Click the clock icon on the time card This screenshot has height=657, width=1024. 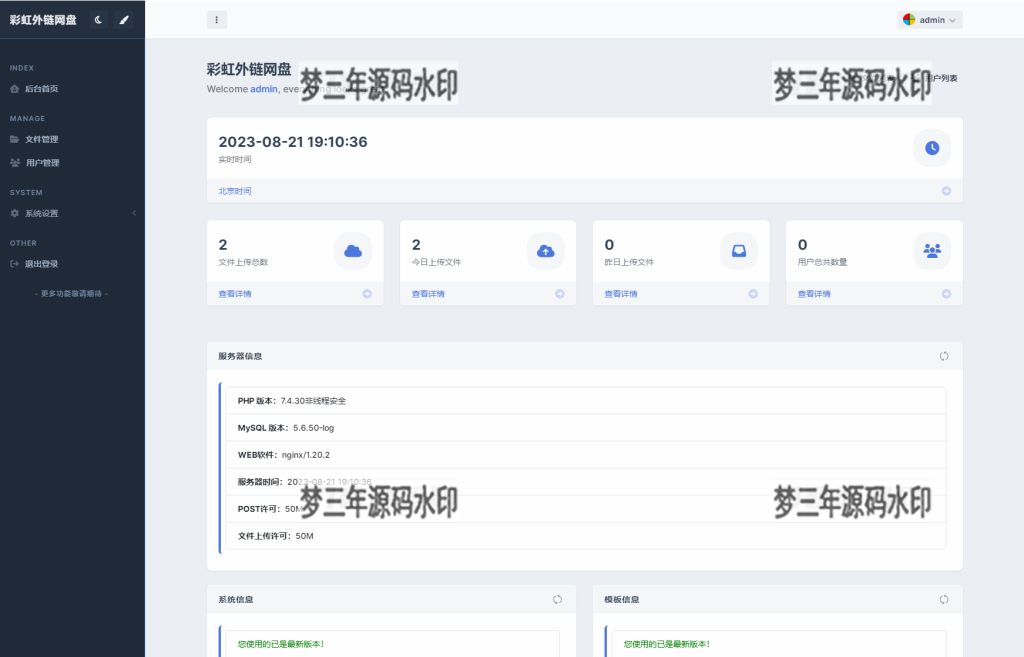click(x=932, y=148)
